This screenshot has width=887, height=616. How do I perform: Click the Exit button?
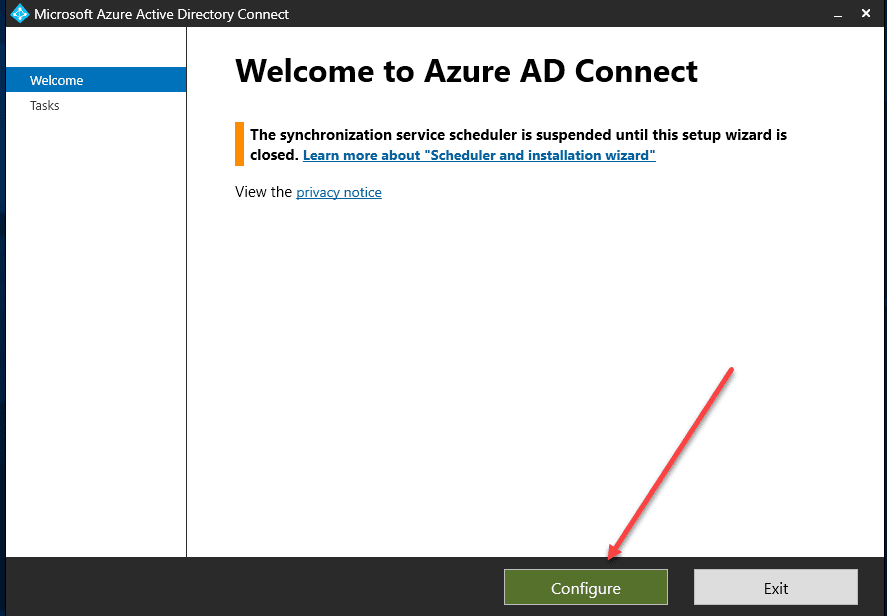[x=776, y=587]
